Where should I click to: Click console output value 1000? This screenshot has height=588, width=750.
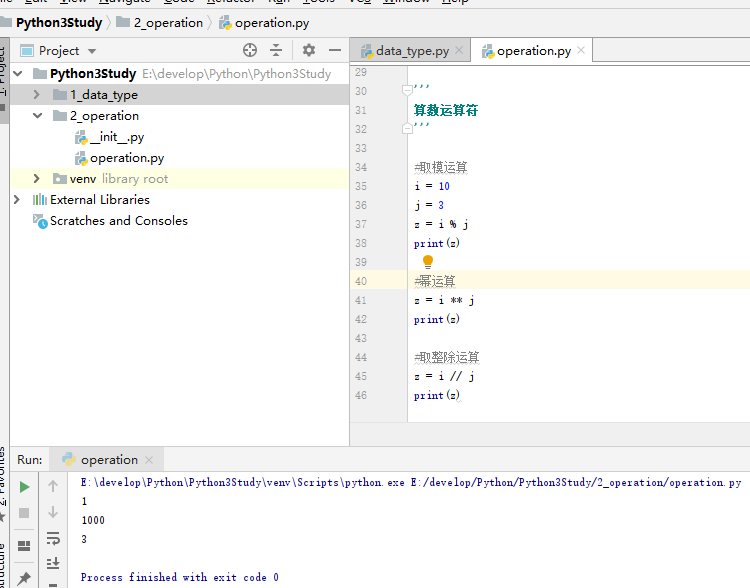(x=93, y=521)
